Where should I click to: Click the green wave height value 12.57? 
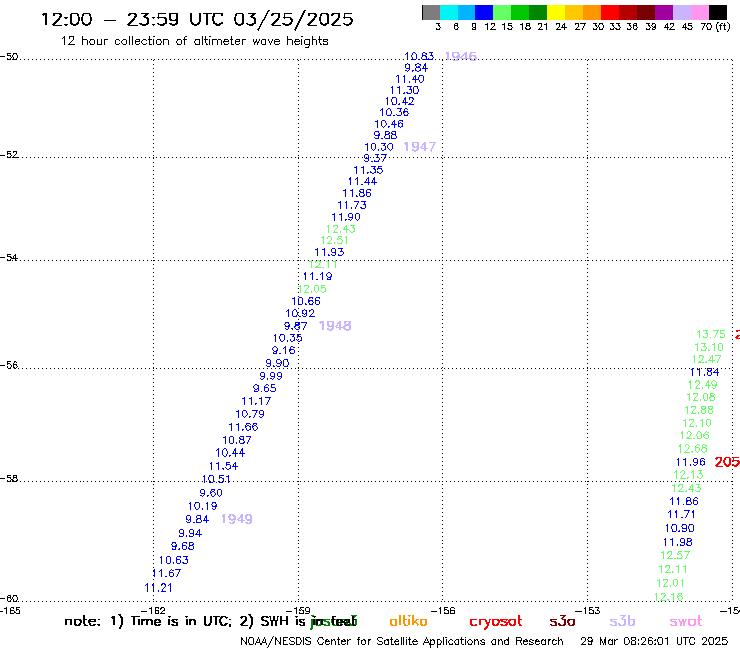[x=675, y=556]
